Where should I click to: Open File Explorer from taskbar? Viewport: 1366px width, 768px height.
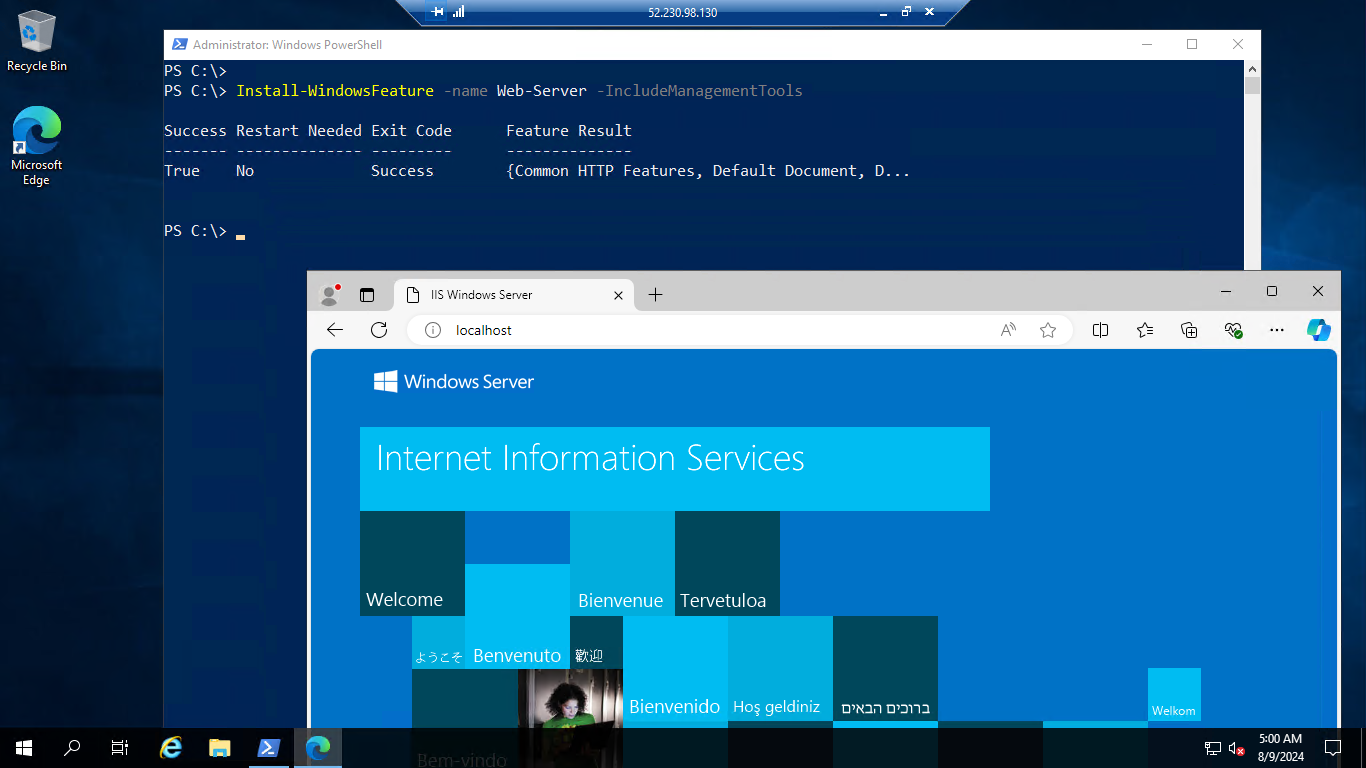(220, 747)
